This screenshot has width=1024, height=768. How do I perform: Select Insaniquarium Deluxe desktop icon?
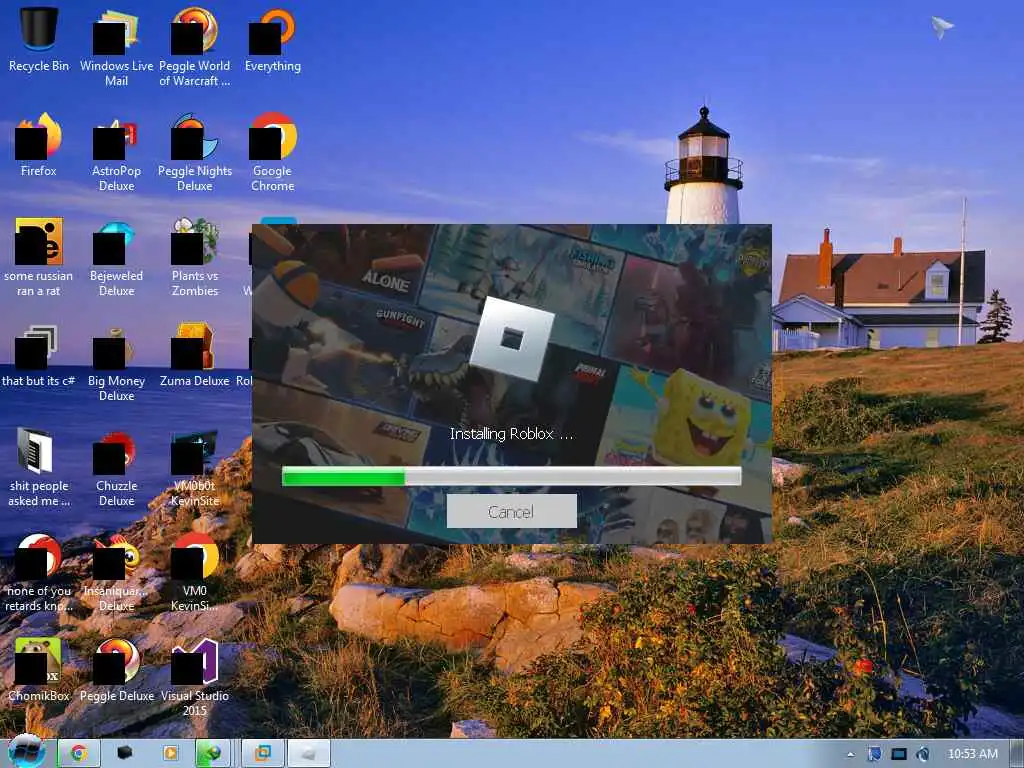tap(116, 572)
